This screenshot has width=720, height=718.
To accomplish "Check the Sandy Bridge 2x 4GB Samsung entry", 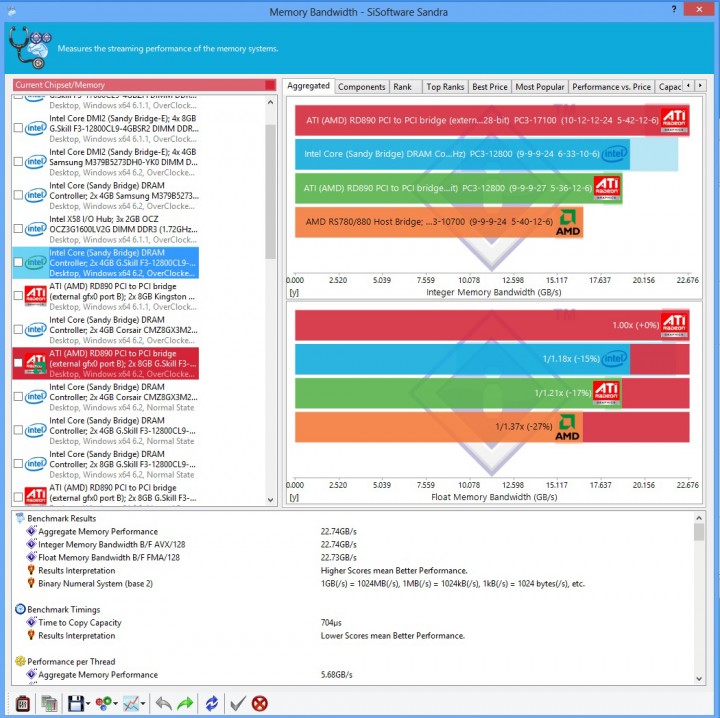I will pyautogui.click(x=18, y=195).
